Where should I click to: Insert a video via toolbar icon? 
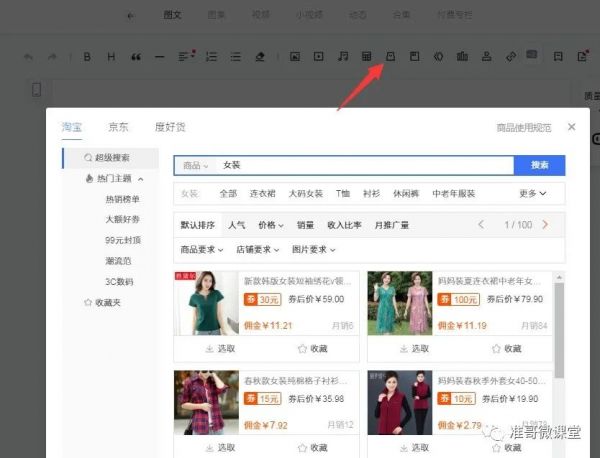318,57
